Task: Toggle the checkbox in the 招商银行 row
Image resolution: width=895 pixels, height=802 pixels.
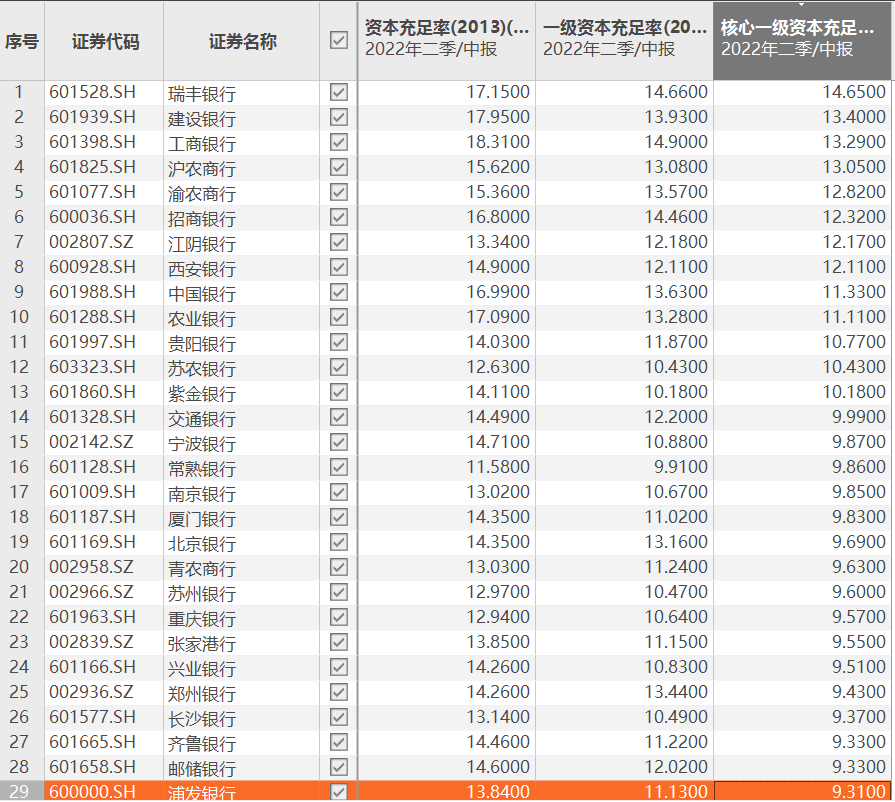Action: (x=338, y=217)
